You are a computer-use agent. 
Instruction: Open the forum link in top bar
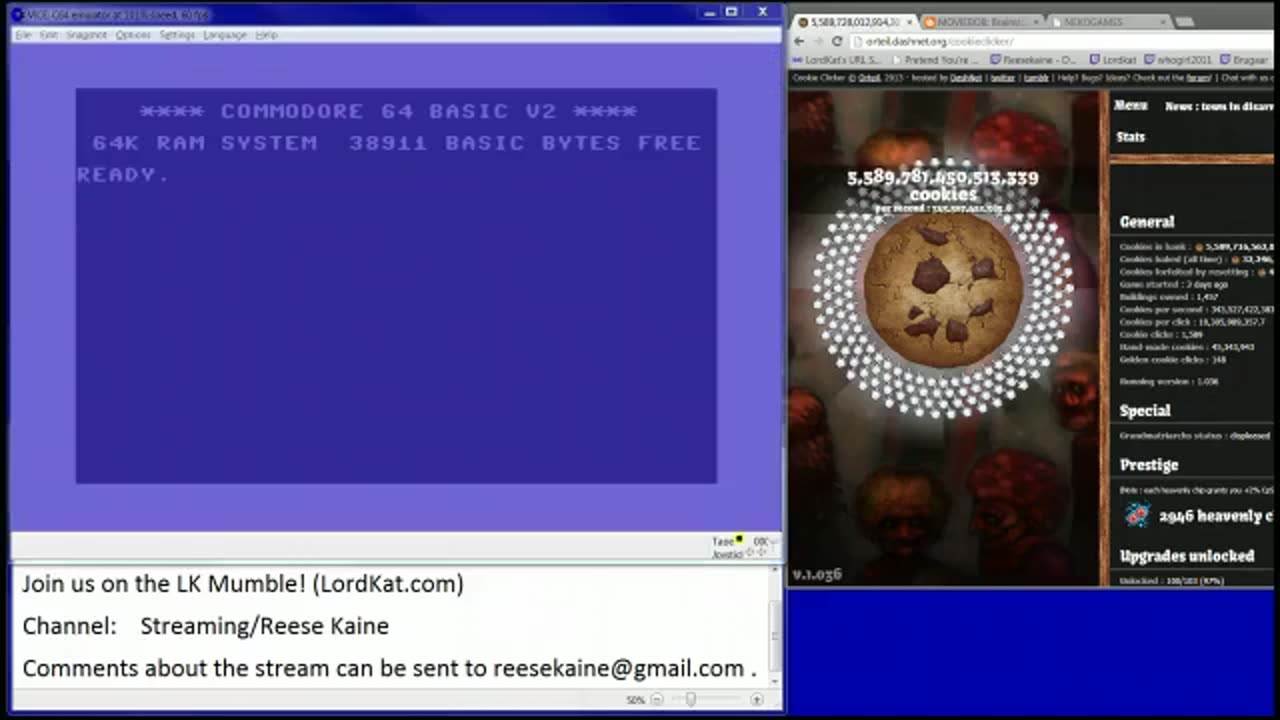coord(1198,78)
